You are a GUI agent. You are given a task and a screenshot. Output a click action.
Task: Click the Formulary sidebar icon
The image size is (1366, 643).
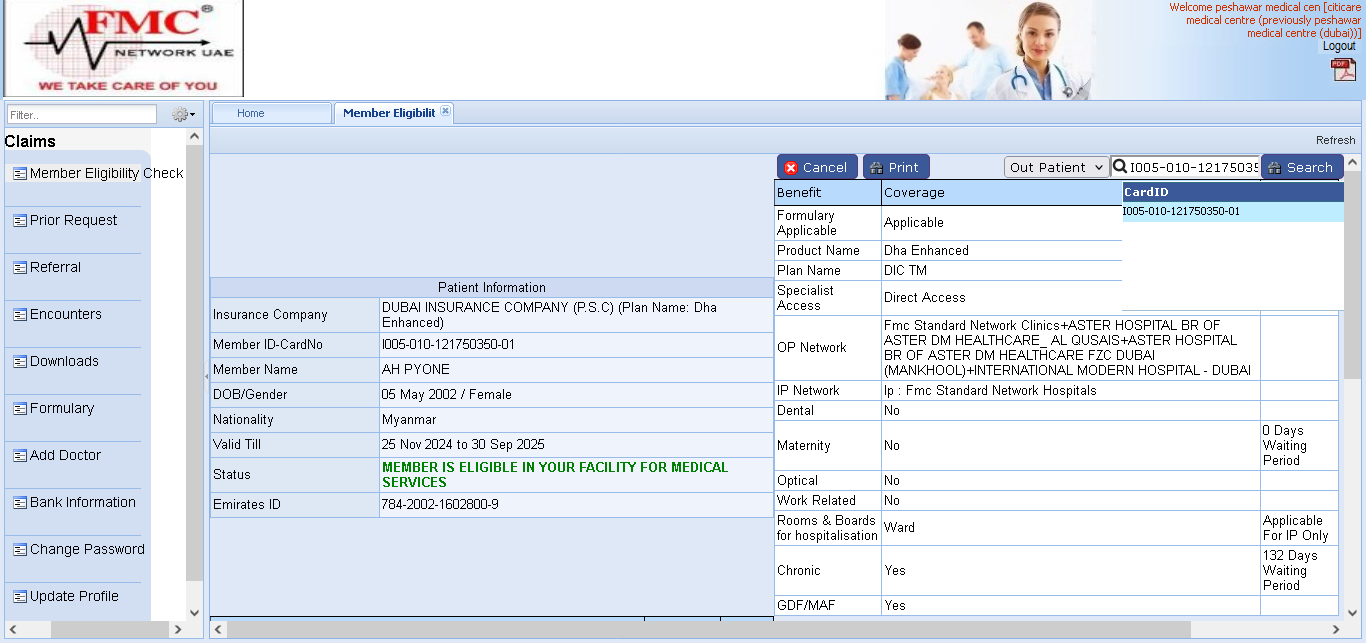tap(20, 409)
